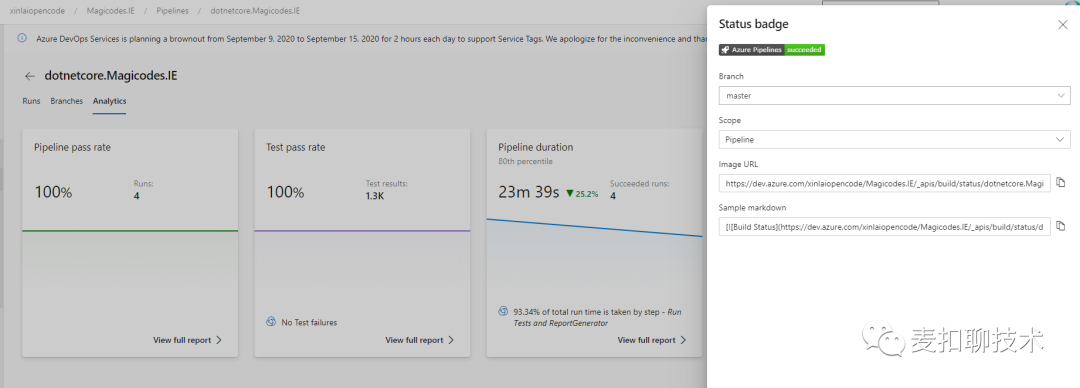Click the Azure Pipelines succeeded badge

tap(771, 50)
